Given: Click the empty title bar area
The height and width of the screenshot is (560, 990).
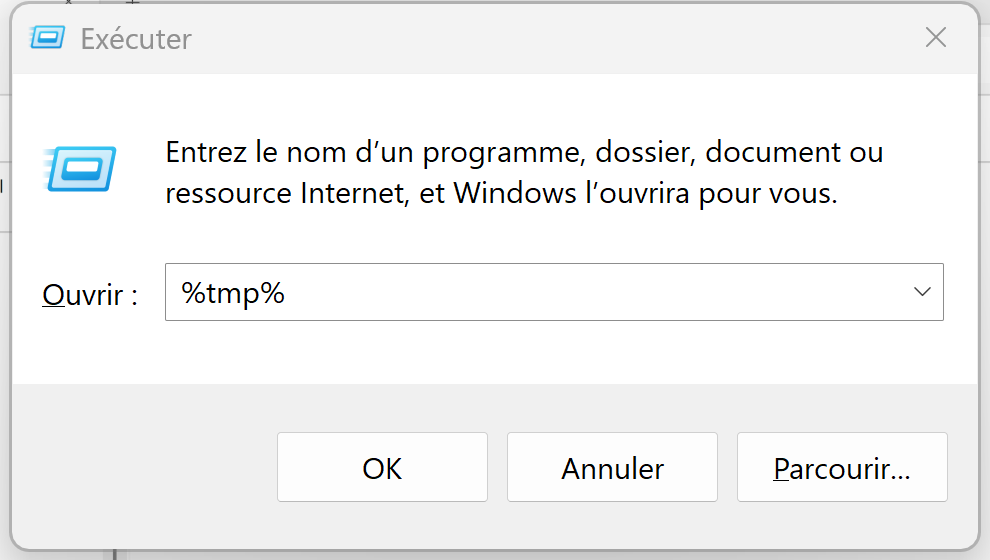Looking at the screenshot, I should pyautogui.click(x=550, y=39).
